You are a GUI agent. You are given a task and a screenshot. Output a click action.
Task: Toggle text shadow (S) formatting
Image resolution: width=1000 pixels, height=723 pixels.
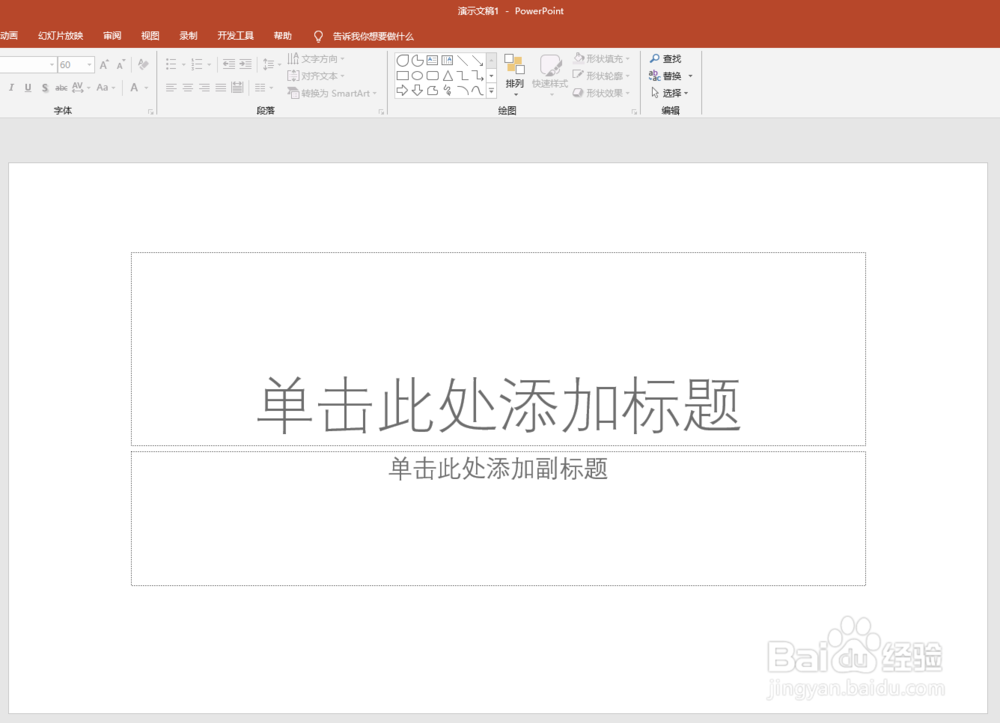pyautogui.click(x=45, y=87)
